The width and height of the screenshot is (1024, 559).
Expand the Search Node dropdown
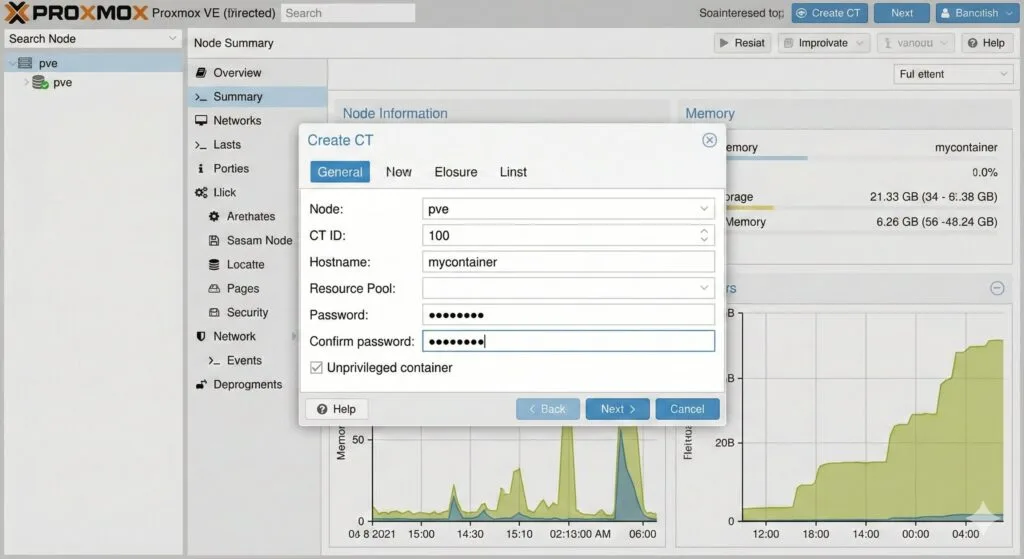(172, 39)
